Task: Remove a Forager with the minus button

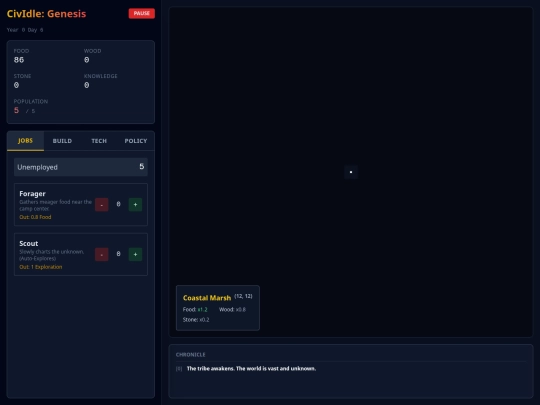Action: tap(102, 205)
